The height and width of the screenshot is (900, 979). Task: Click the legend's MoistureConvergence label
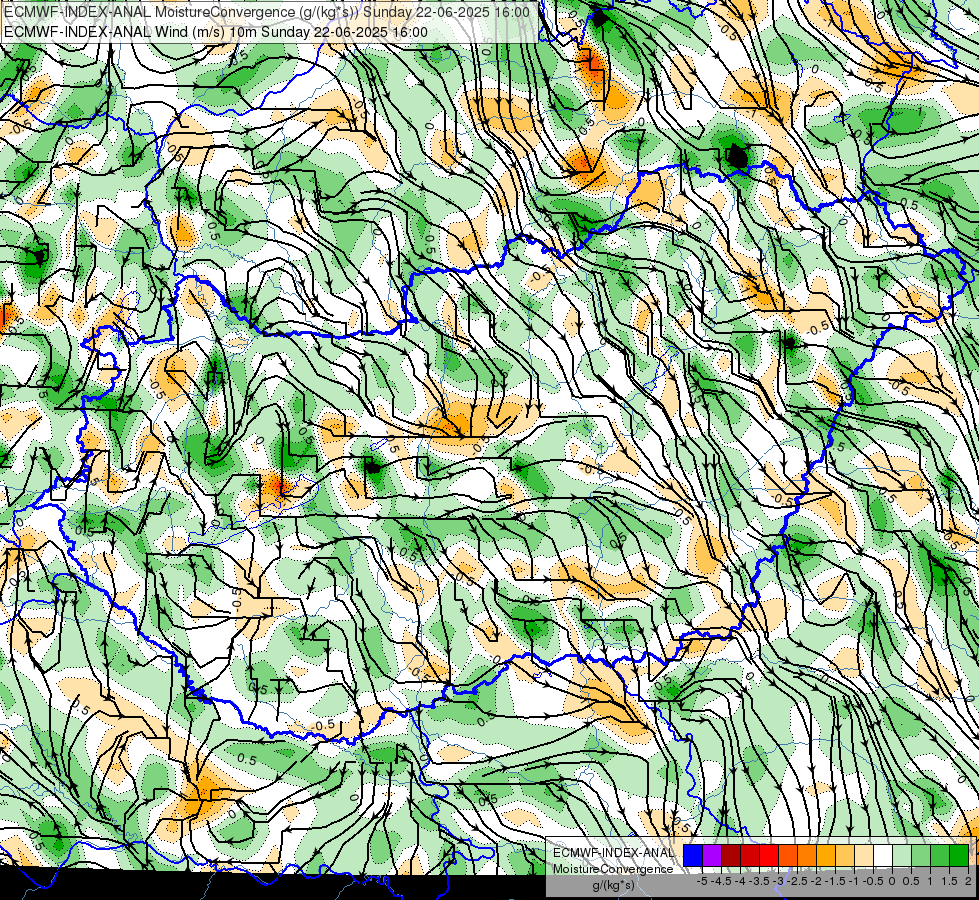pyautogui.click(x=613, y=869)
